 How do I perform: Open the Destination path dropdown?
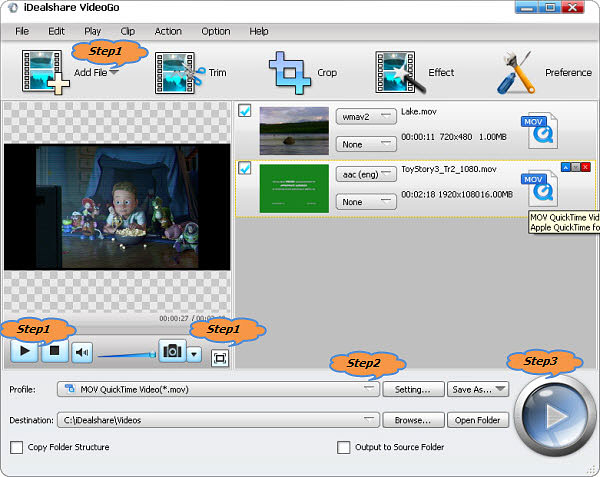[218, 420]
